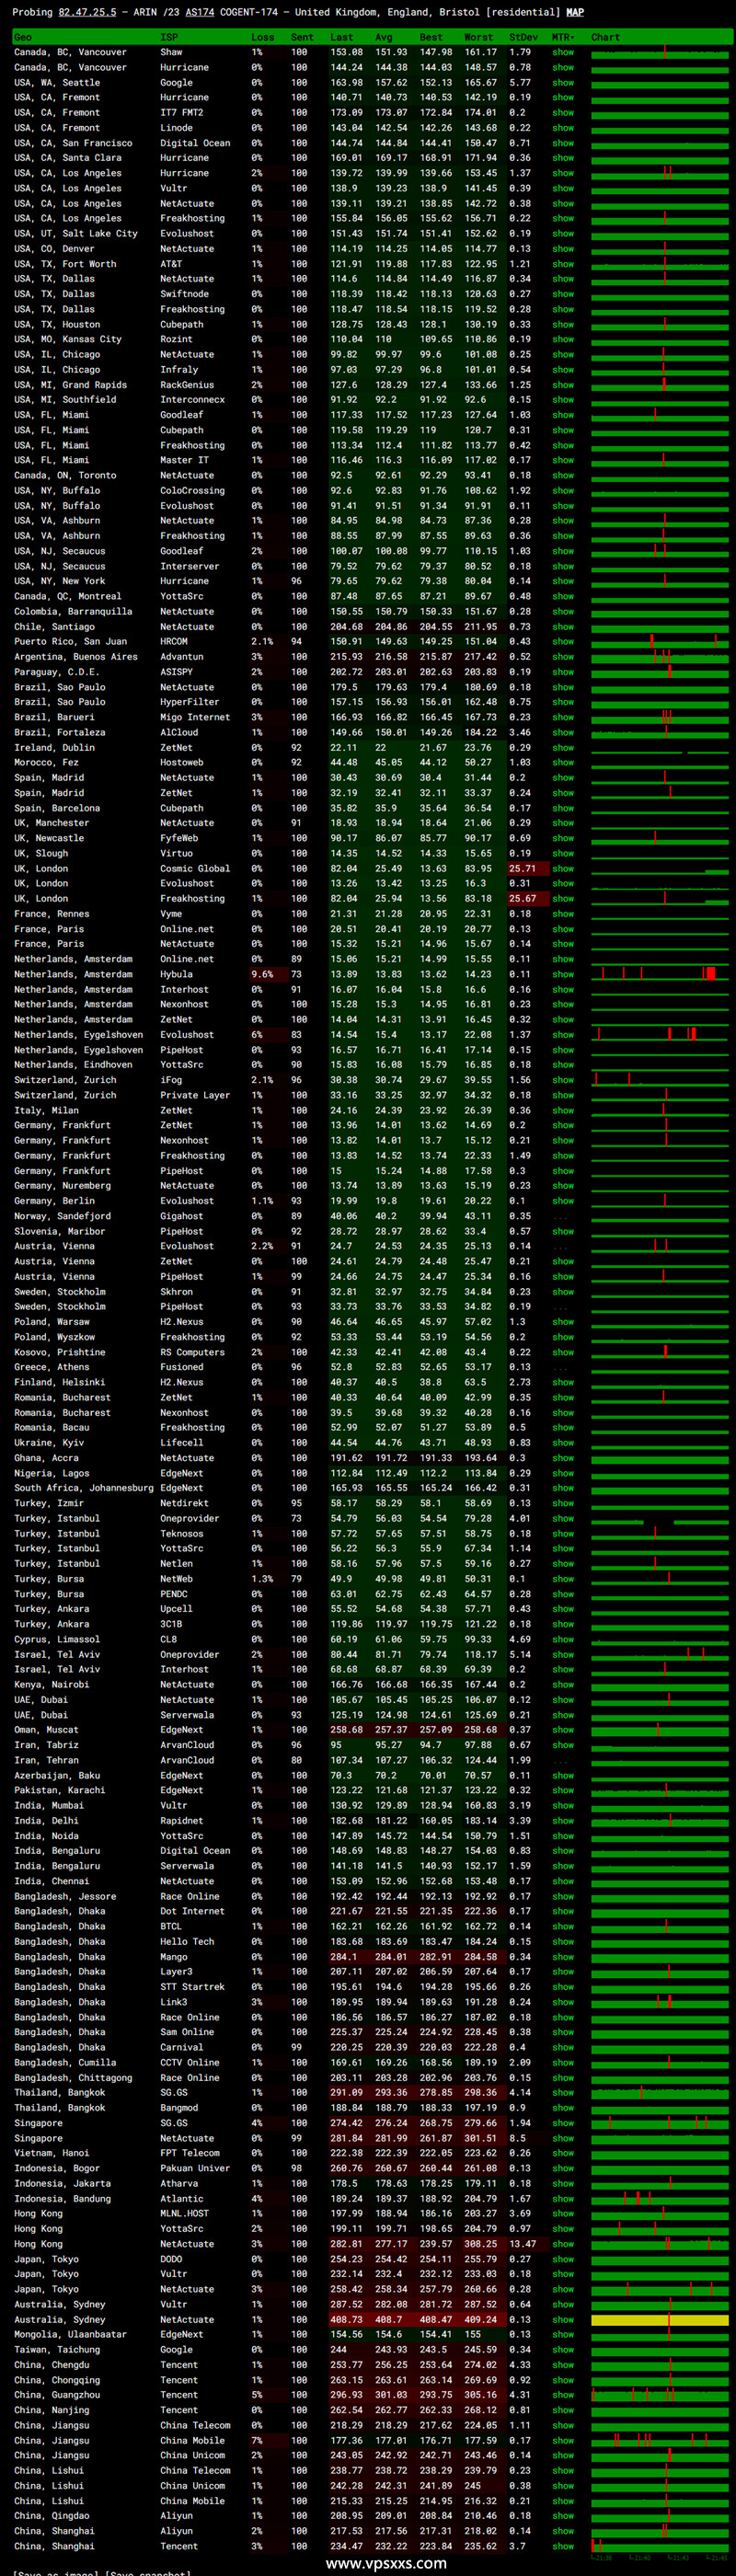Show MTR for Rozint Kansas City row

click(x=563, y=339)
